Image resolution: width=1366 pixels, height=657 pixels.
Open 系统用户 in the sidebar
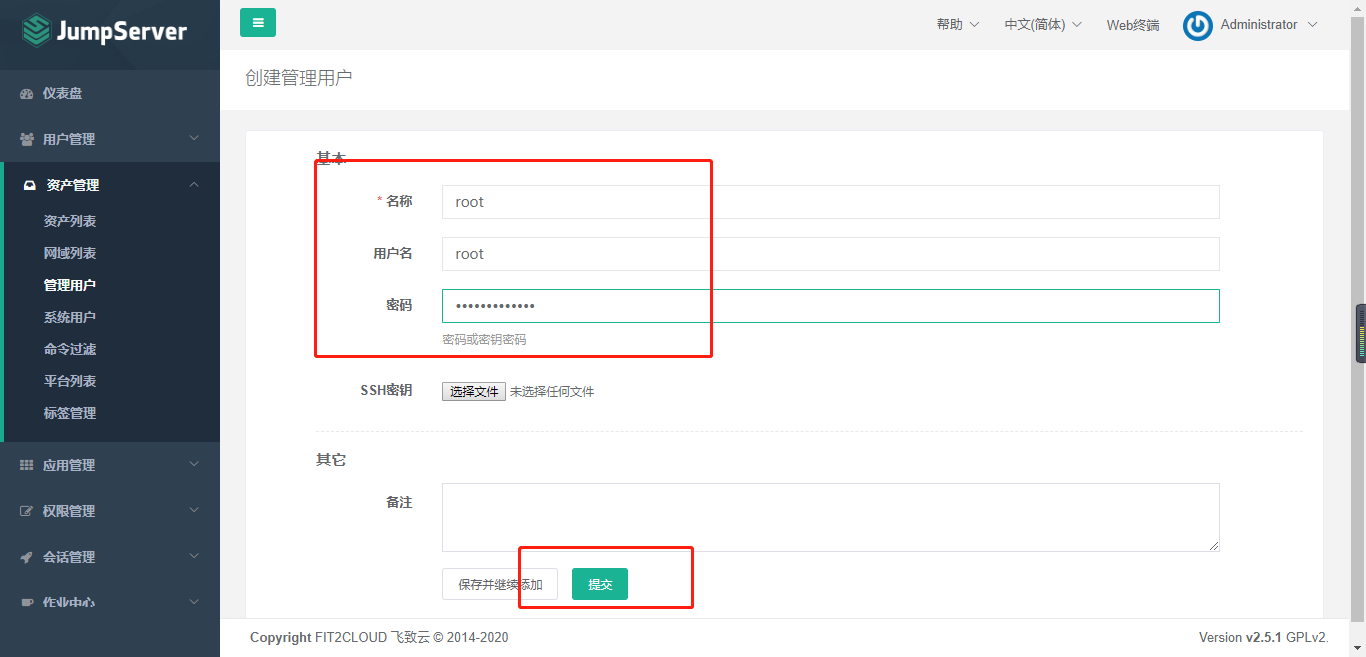pyautogui.click(x=70, y=317)
